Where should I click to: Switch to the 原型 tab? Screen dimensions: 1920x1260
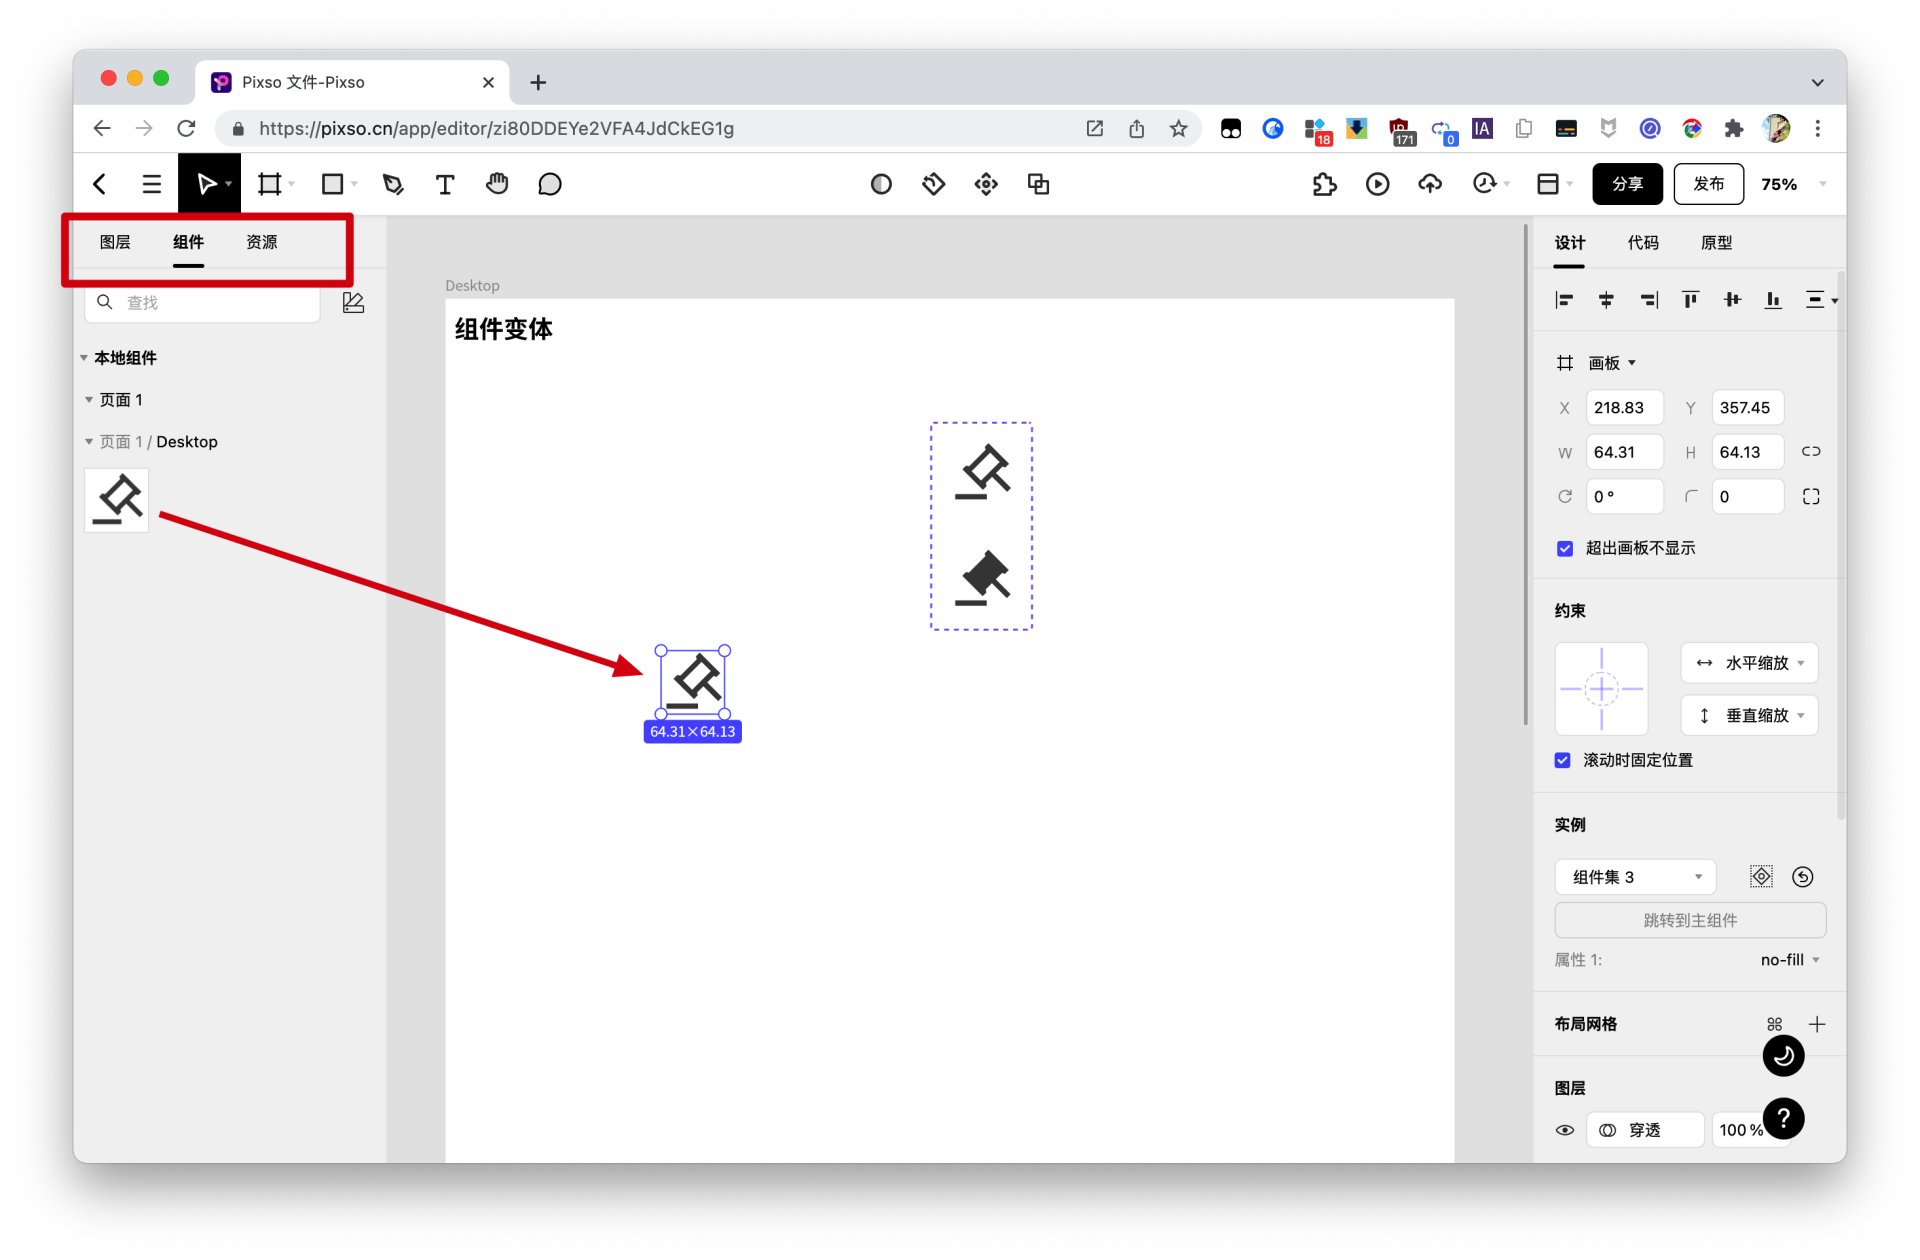[1716, 242]
